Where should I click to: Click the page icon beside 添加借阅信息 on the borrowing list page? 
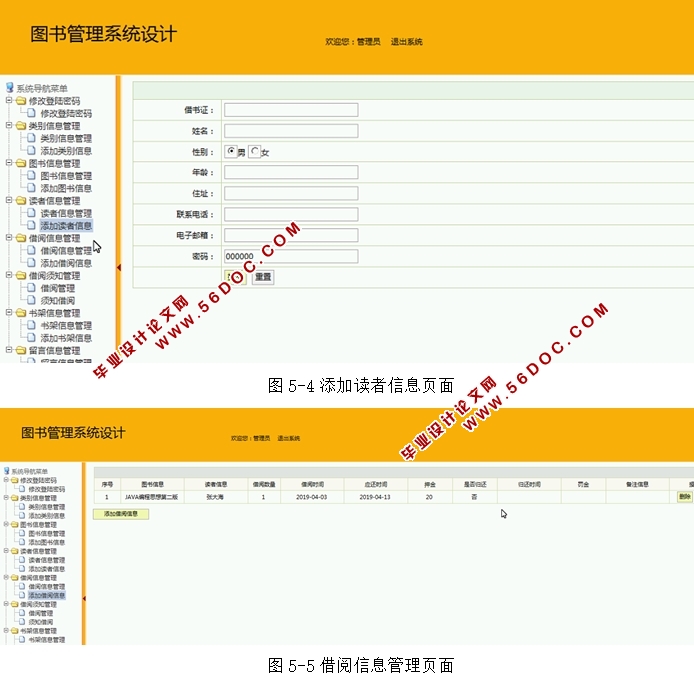point(23,595)
